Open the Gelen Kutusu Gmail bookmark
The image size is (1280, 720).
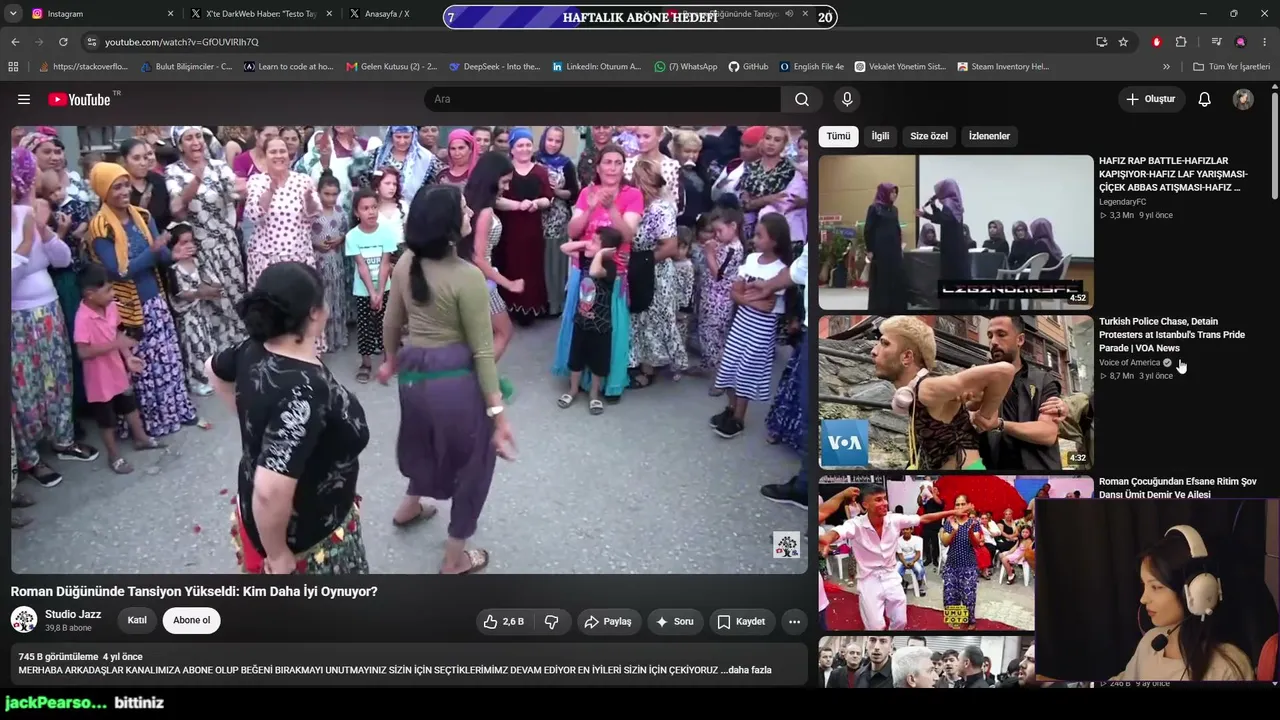pyautogui.click(x=392, y=67)
